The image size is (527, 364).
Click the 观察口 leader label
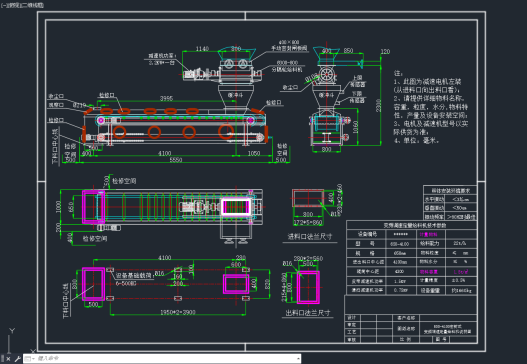[x=56, y=105]
